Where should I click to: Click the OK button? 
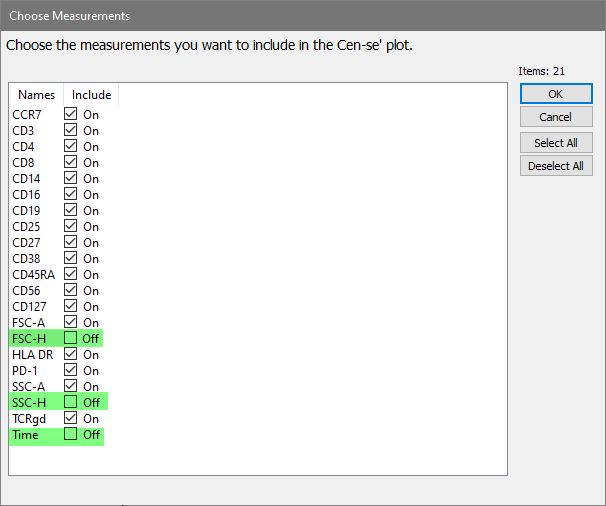coord(556,93)
